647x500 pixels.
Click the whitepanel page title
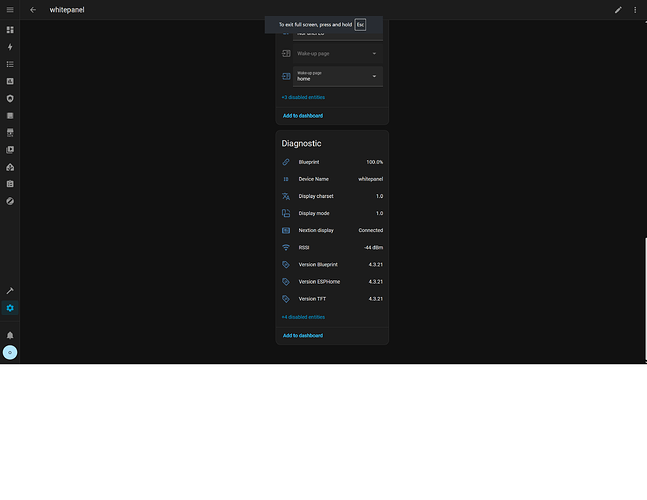click(x=67, y=10)
